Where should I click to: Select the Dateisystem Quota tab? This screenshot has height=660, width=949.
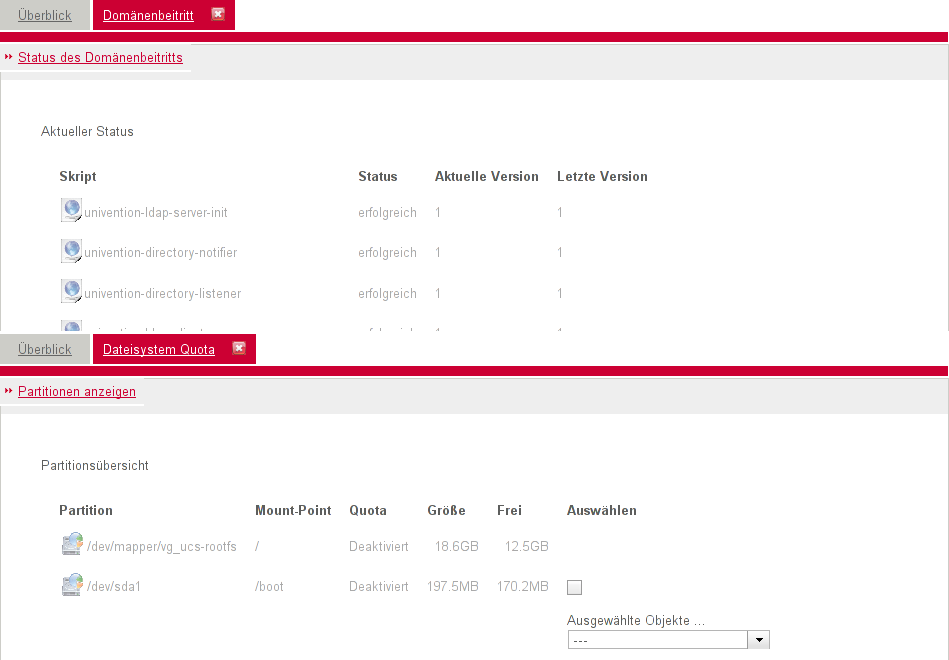point(159,349)
